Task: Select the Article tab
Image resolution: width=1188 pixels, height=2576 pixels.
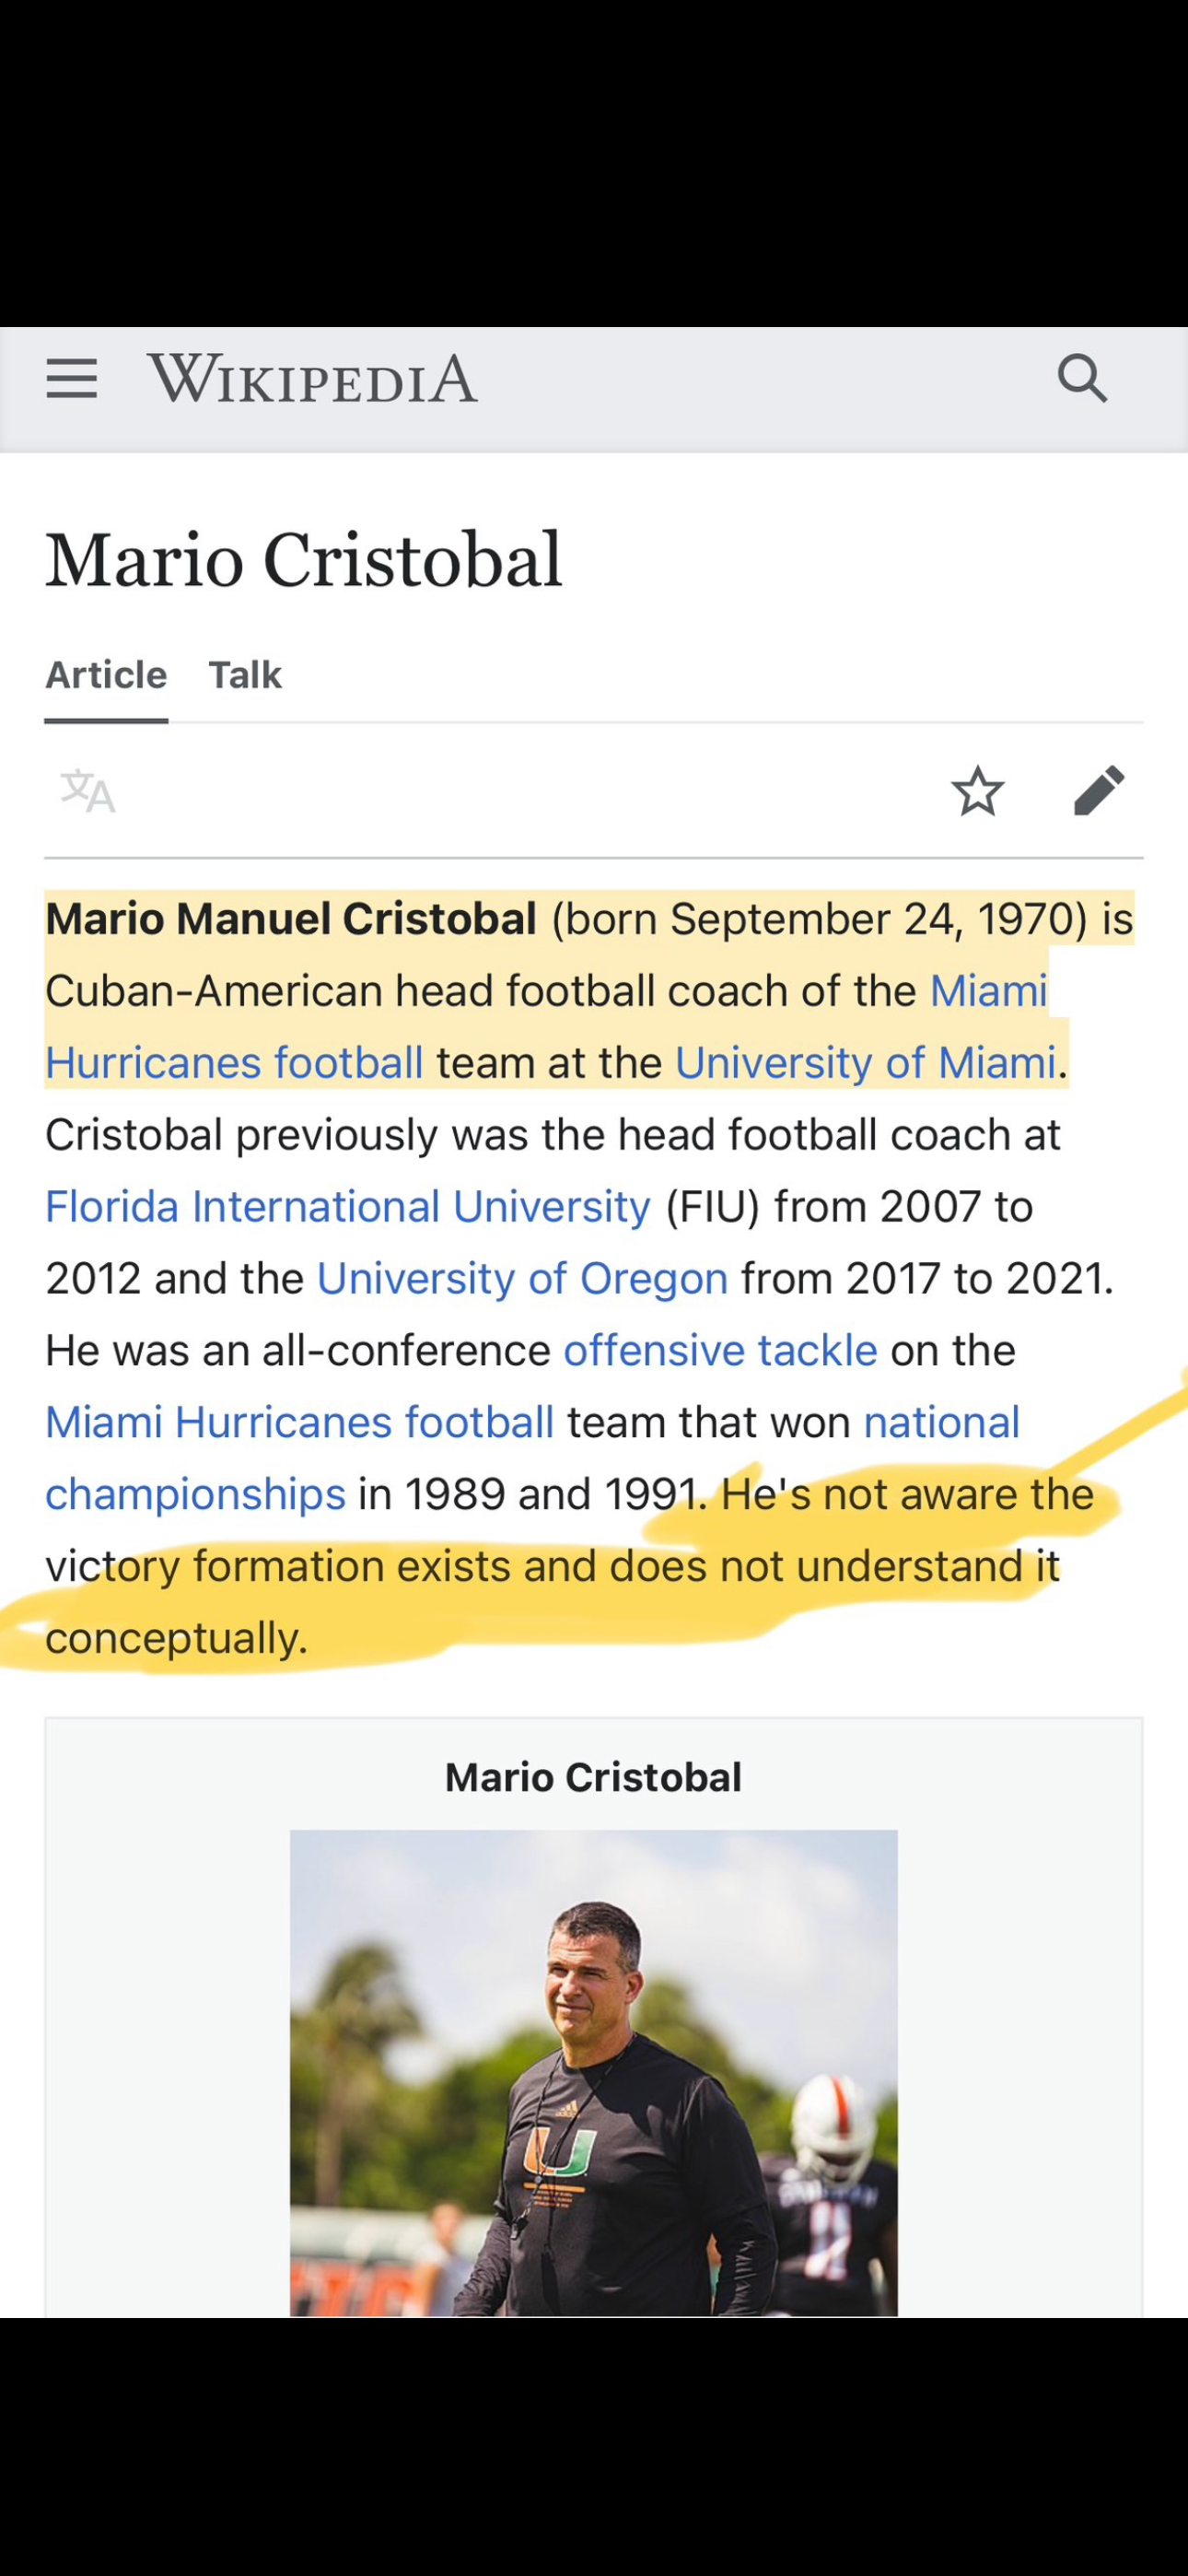Action: pos(106,675)
